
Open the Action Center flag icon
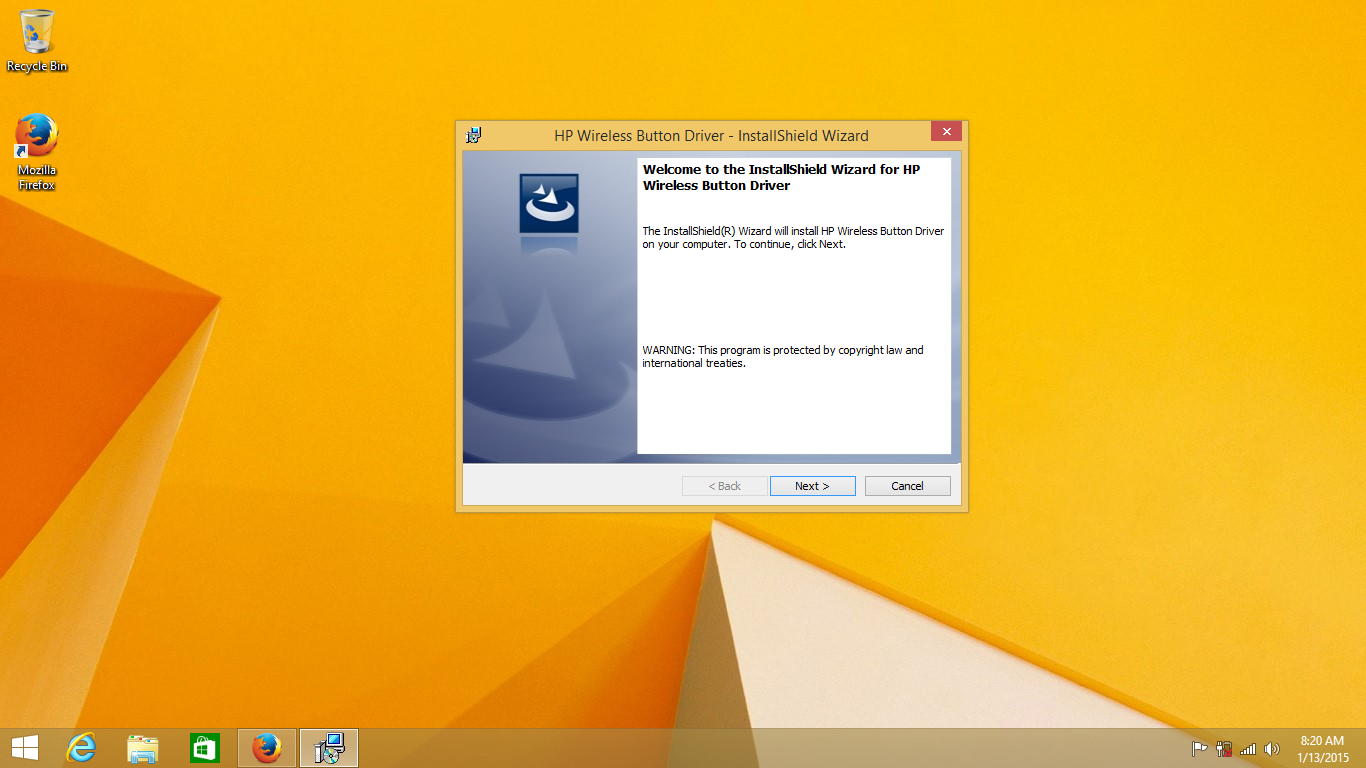[1199, 748]
